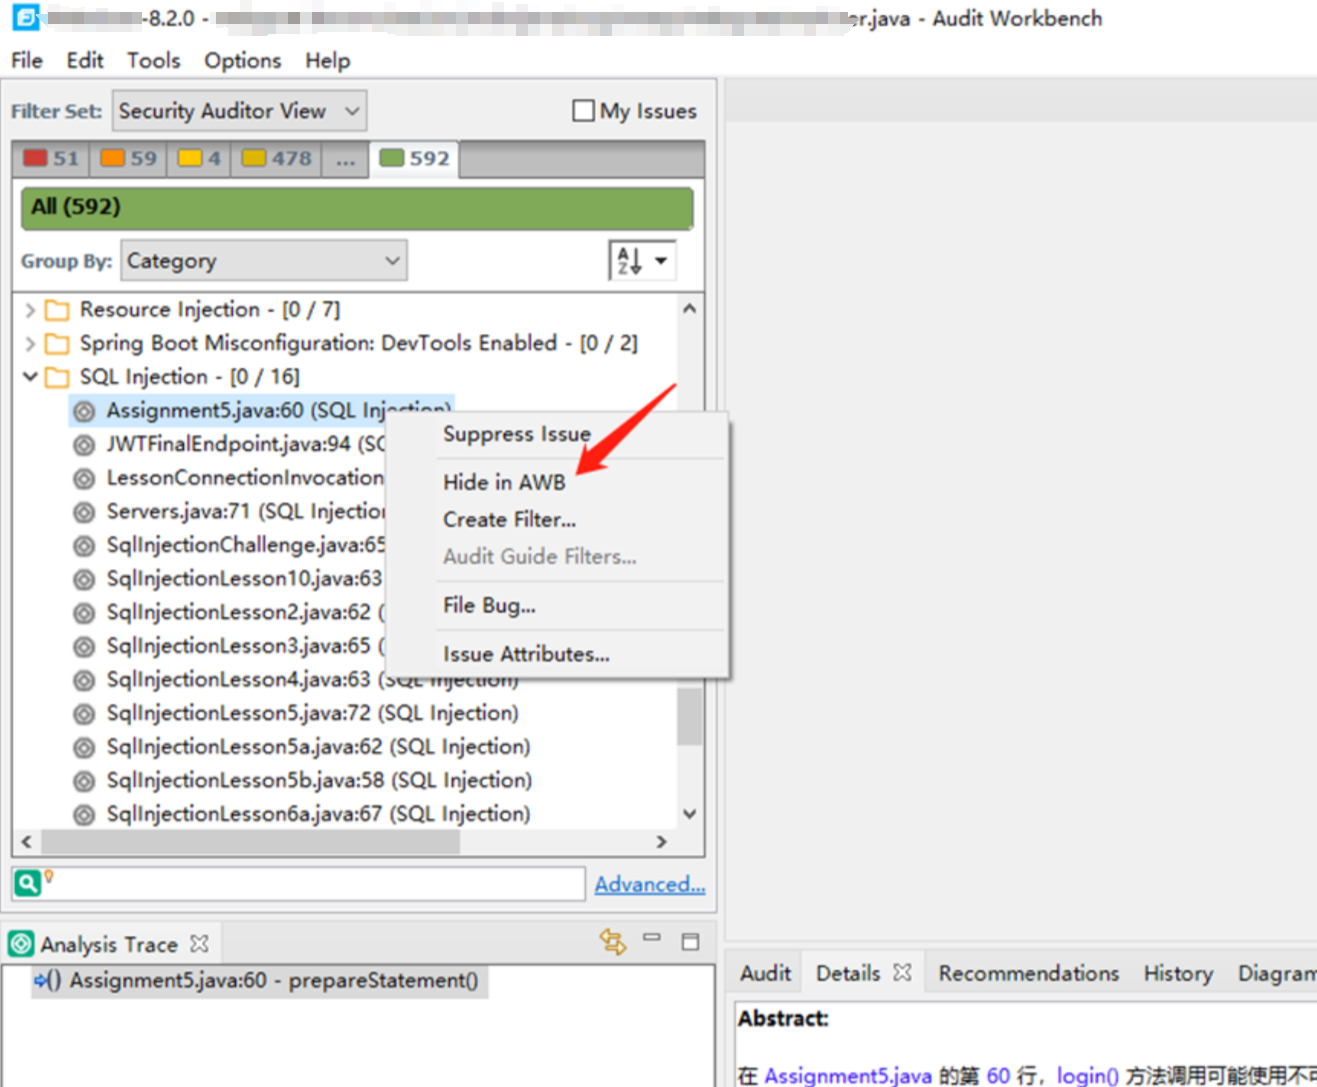The height and width of the screenshot is (1087, 1317).
Task: Select the Analysis Trace tab
Action: [108, 944]
